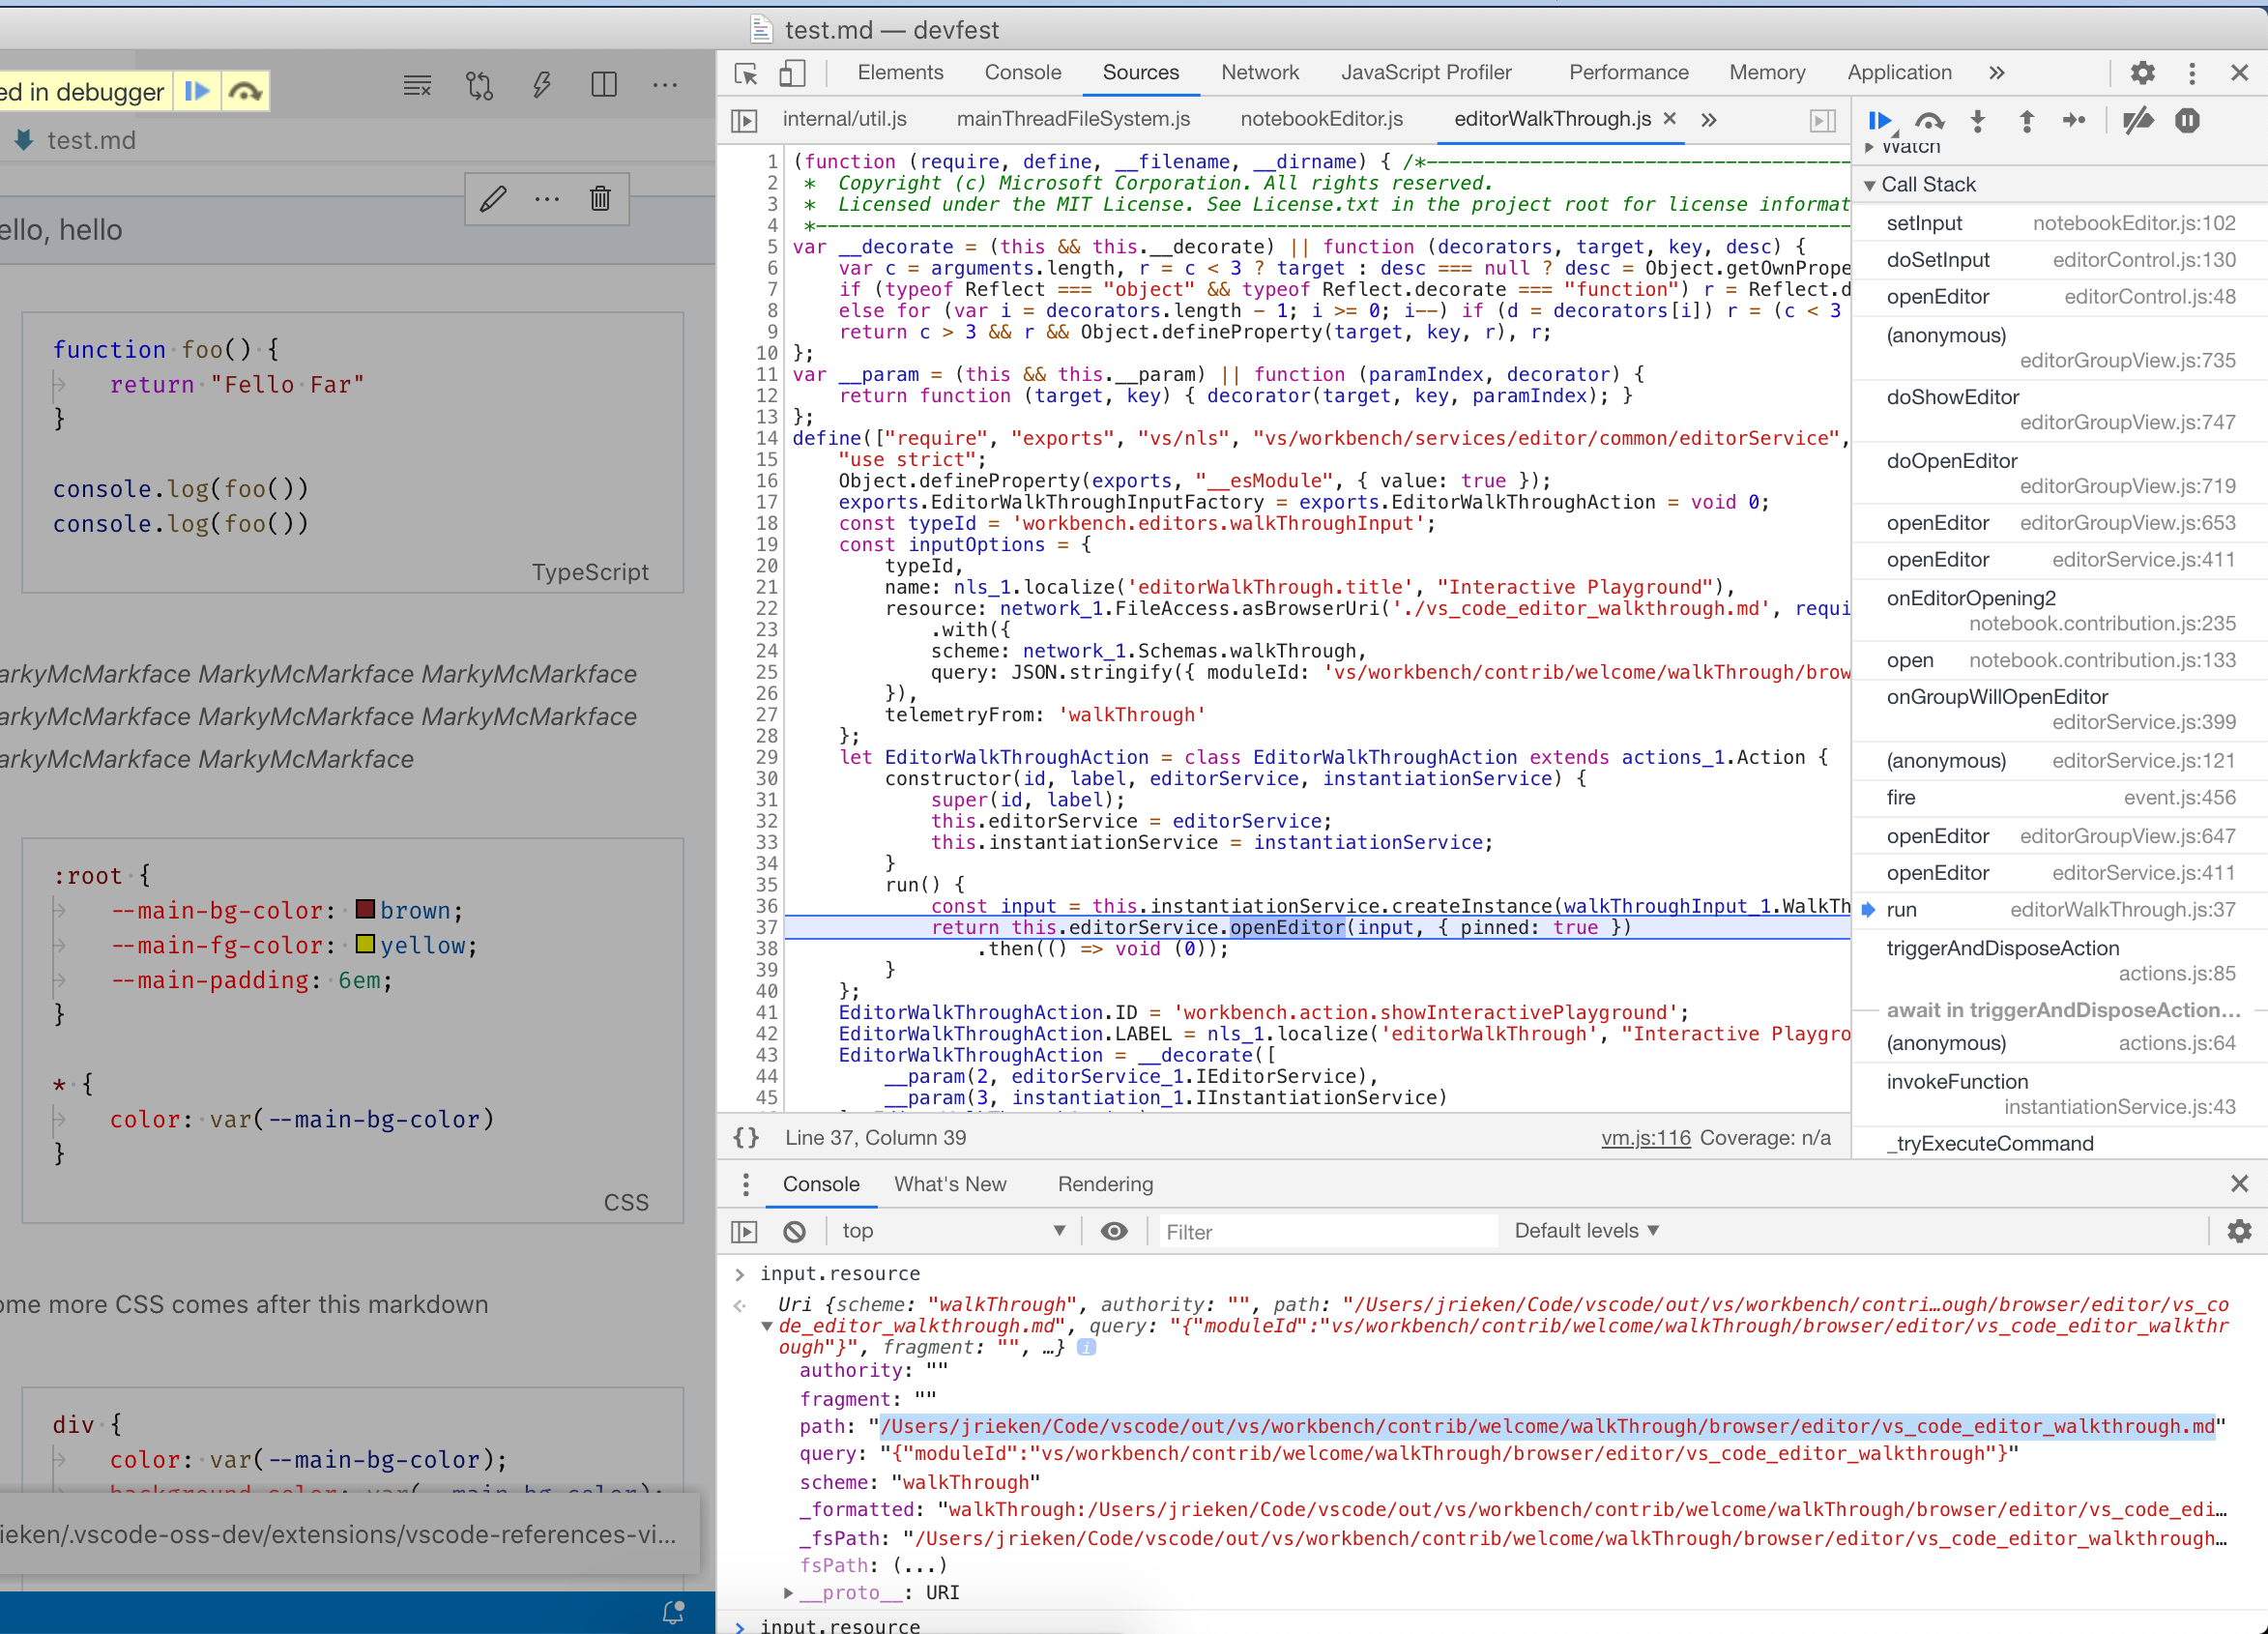This screenshot has height=1634, width=2268.
Task: Resume script execution in the debugger
Action: [1880, 120]
